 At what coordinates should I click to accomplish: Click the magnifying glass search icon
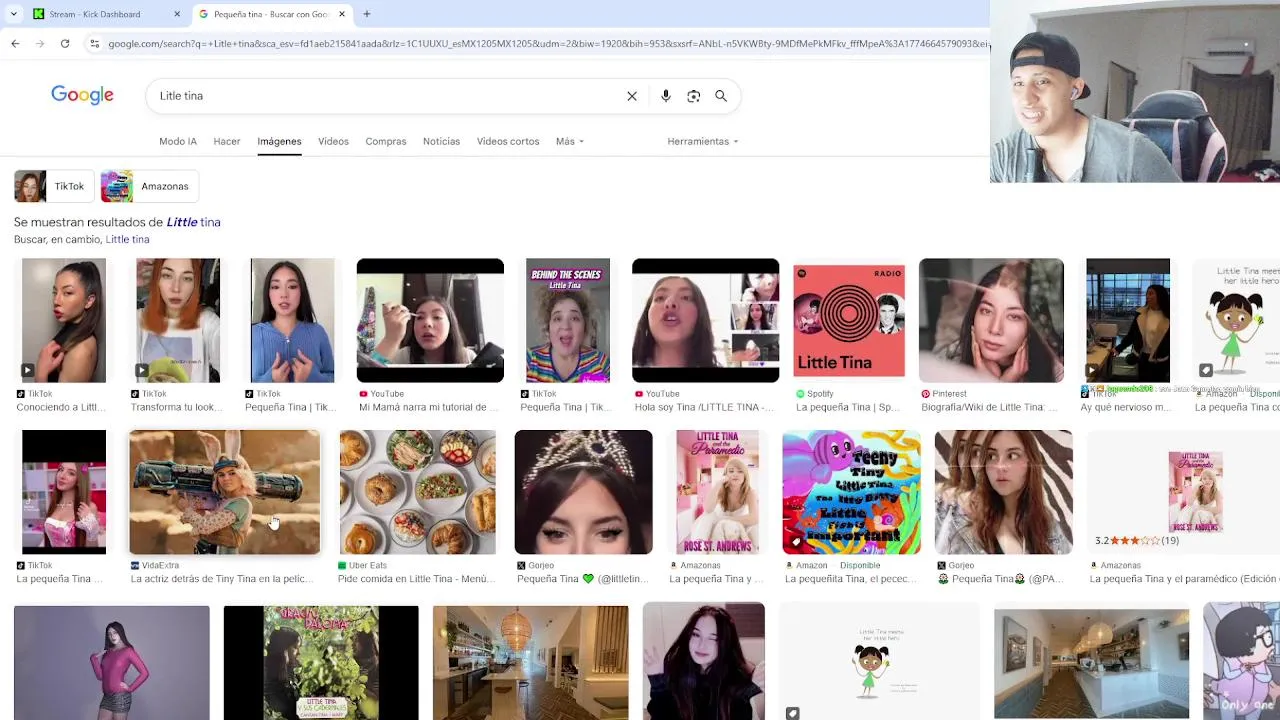721,96
